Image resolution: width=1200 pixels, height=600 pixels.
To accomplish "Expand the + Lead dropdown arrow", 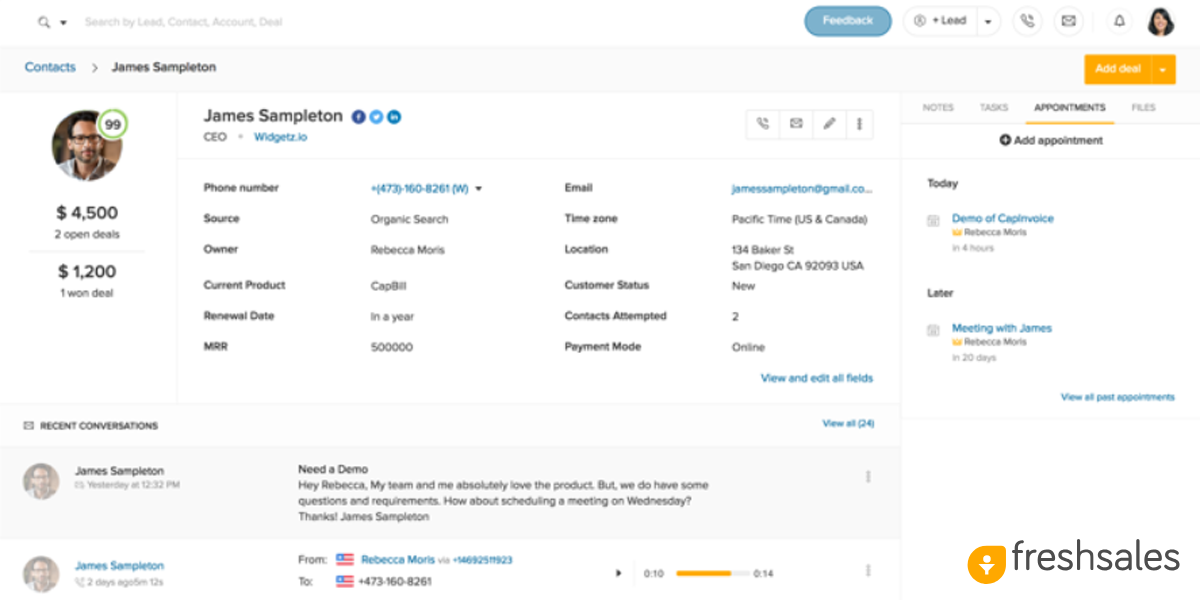I will (x=988, y=21).
